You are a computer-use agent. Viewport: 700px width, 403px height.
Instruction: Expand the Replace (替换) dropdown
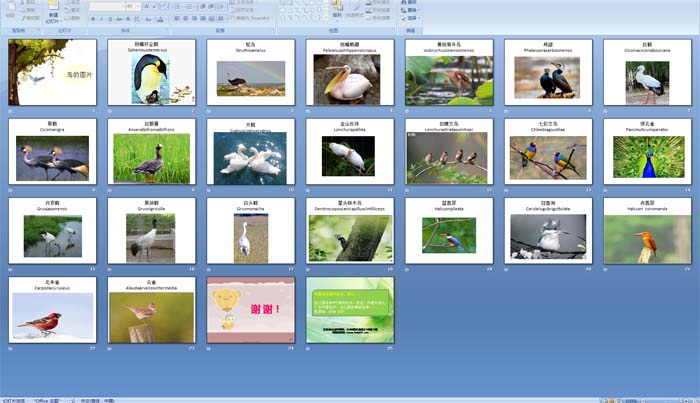coord(421,11)
